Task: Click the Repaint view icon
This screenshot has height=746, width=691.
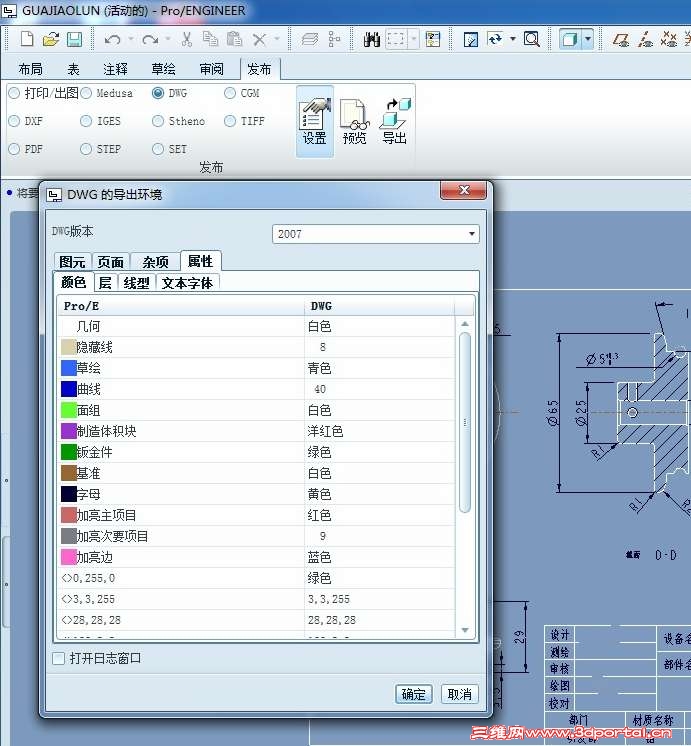Action: pyautogui.click(x=470, y=39)
